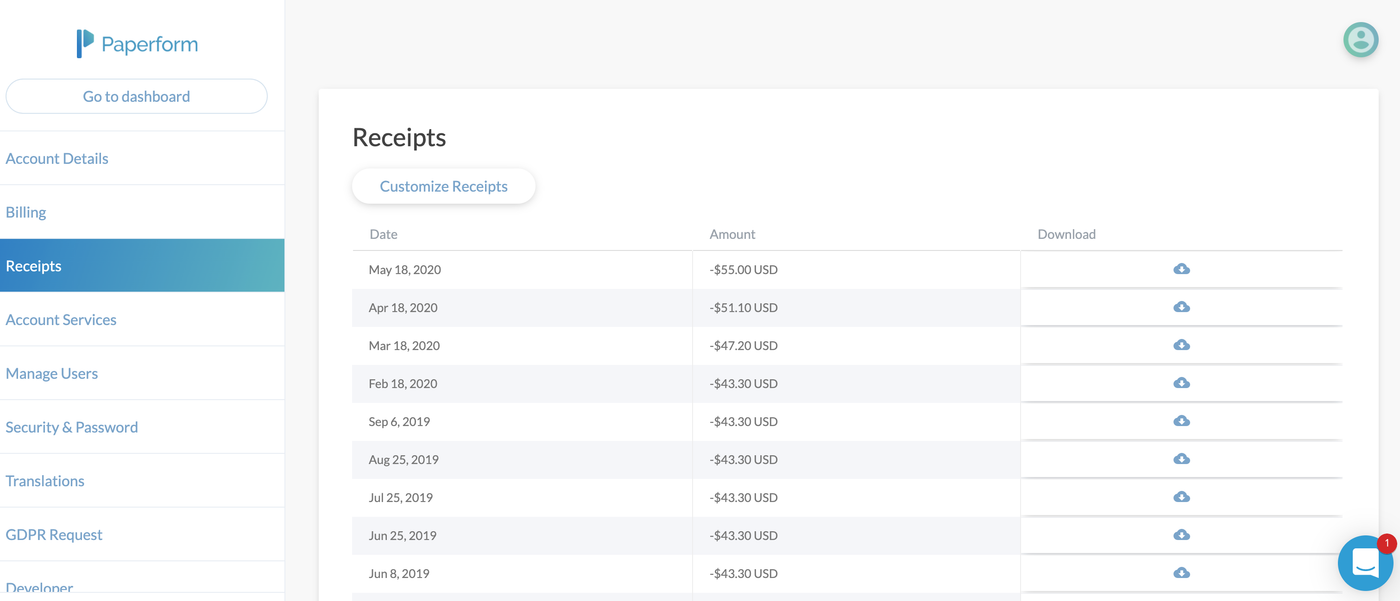Download the receipt for May 18, 2020

(x=1181, y=268)
